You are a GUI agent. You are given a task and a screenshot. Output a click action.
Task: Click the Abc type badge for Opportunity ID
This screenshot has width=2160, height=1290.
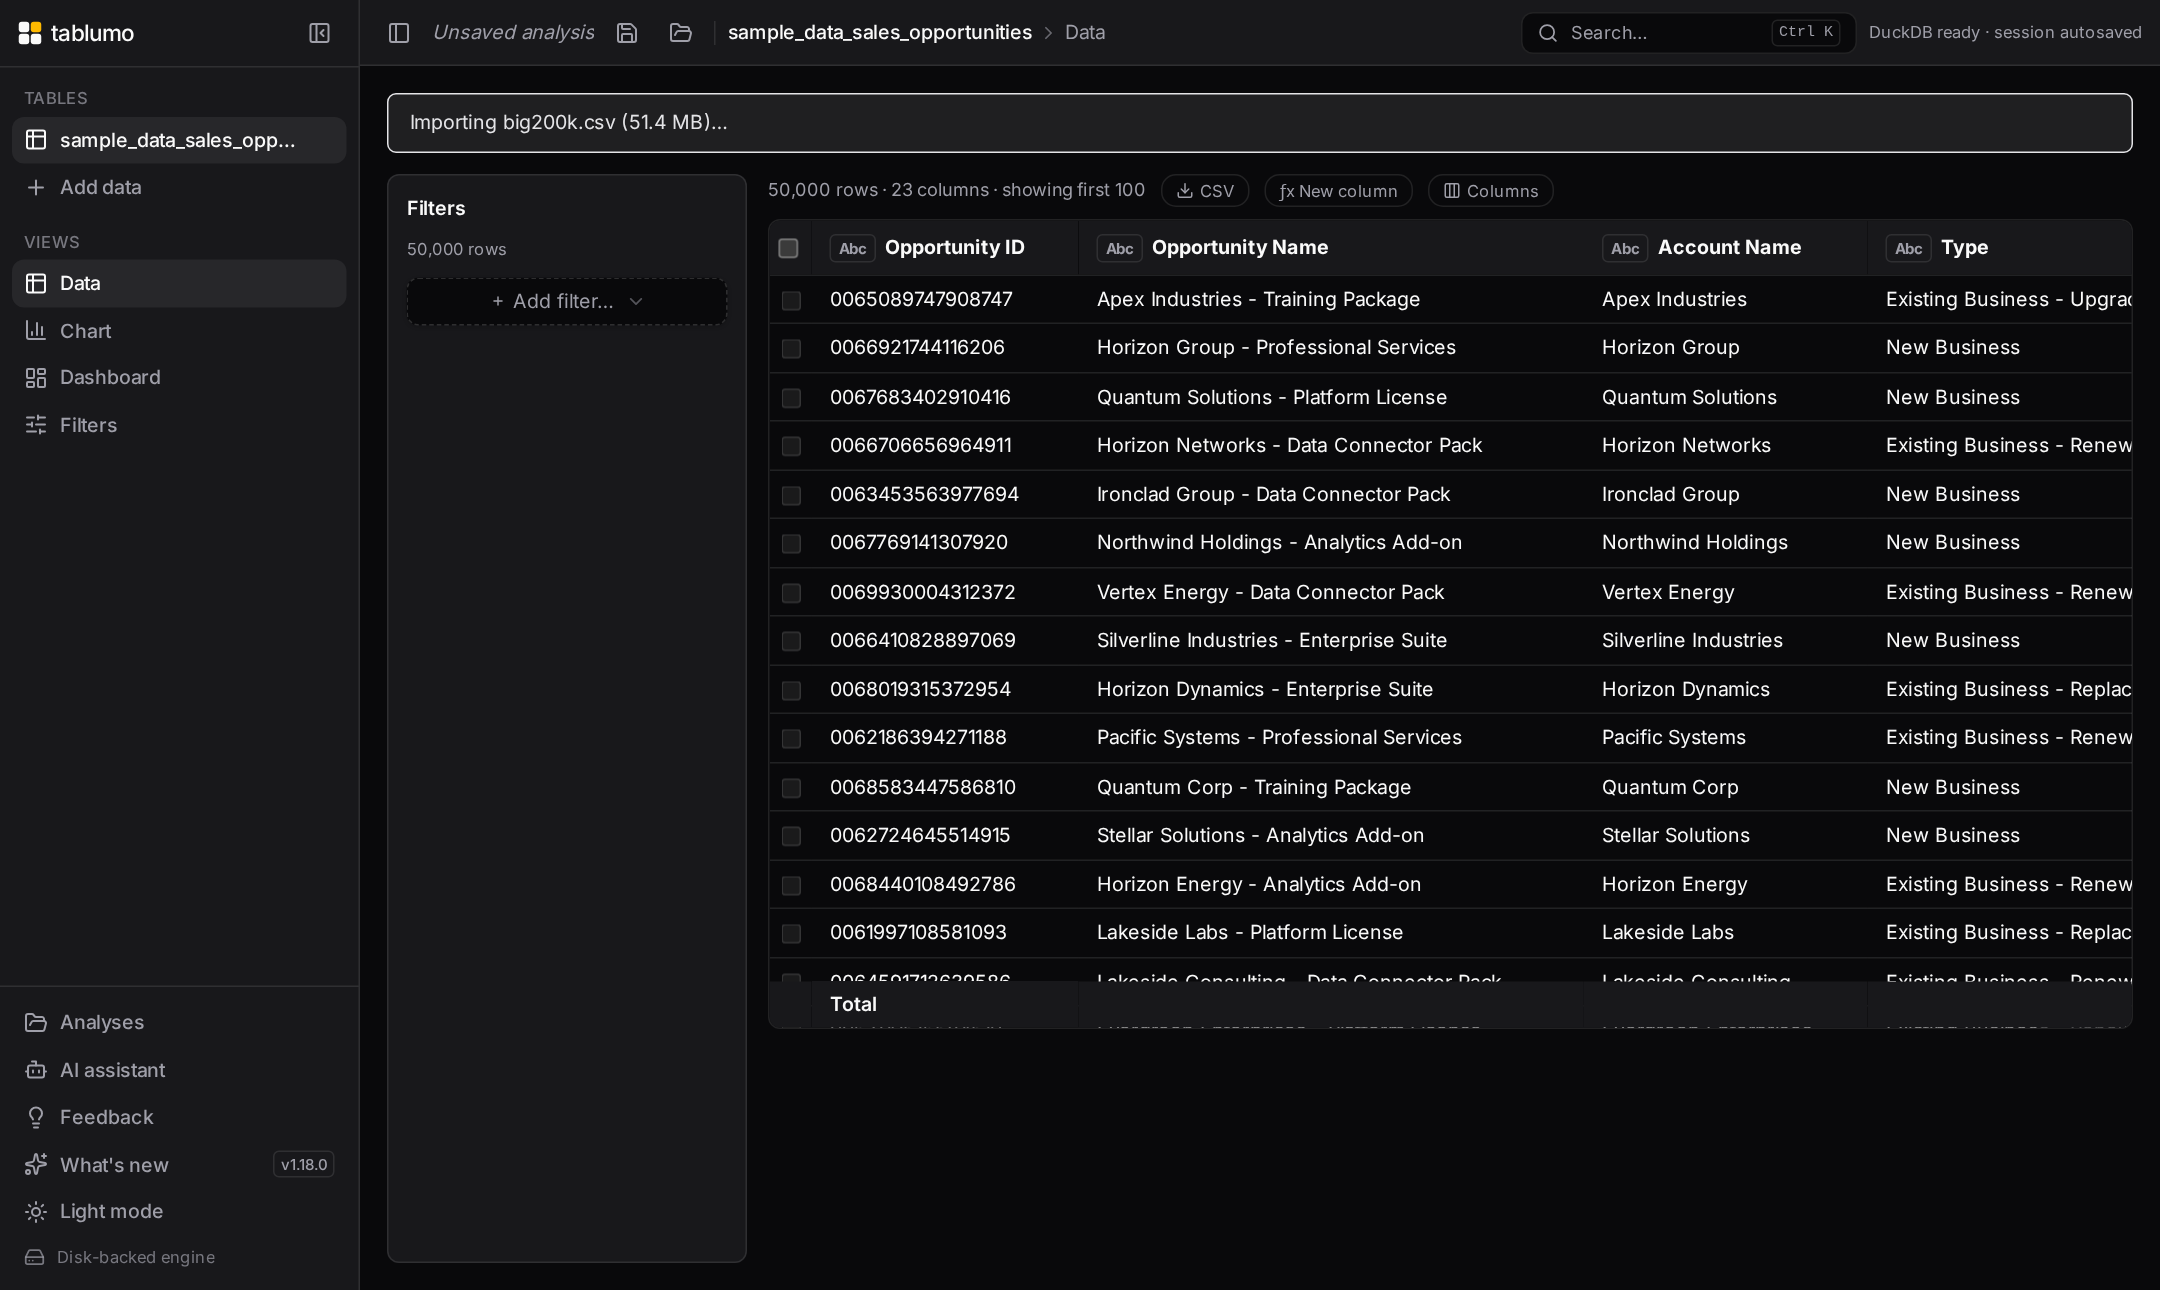coord(852,248)
